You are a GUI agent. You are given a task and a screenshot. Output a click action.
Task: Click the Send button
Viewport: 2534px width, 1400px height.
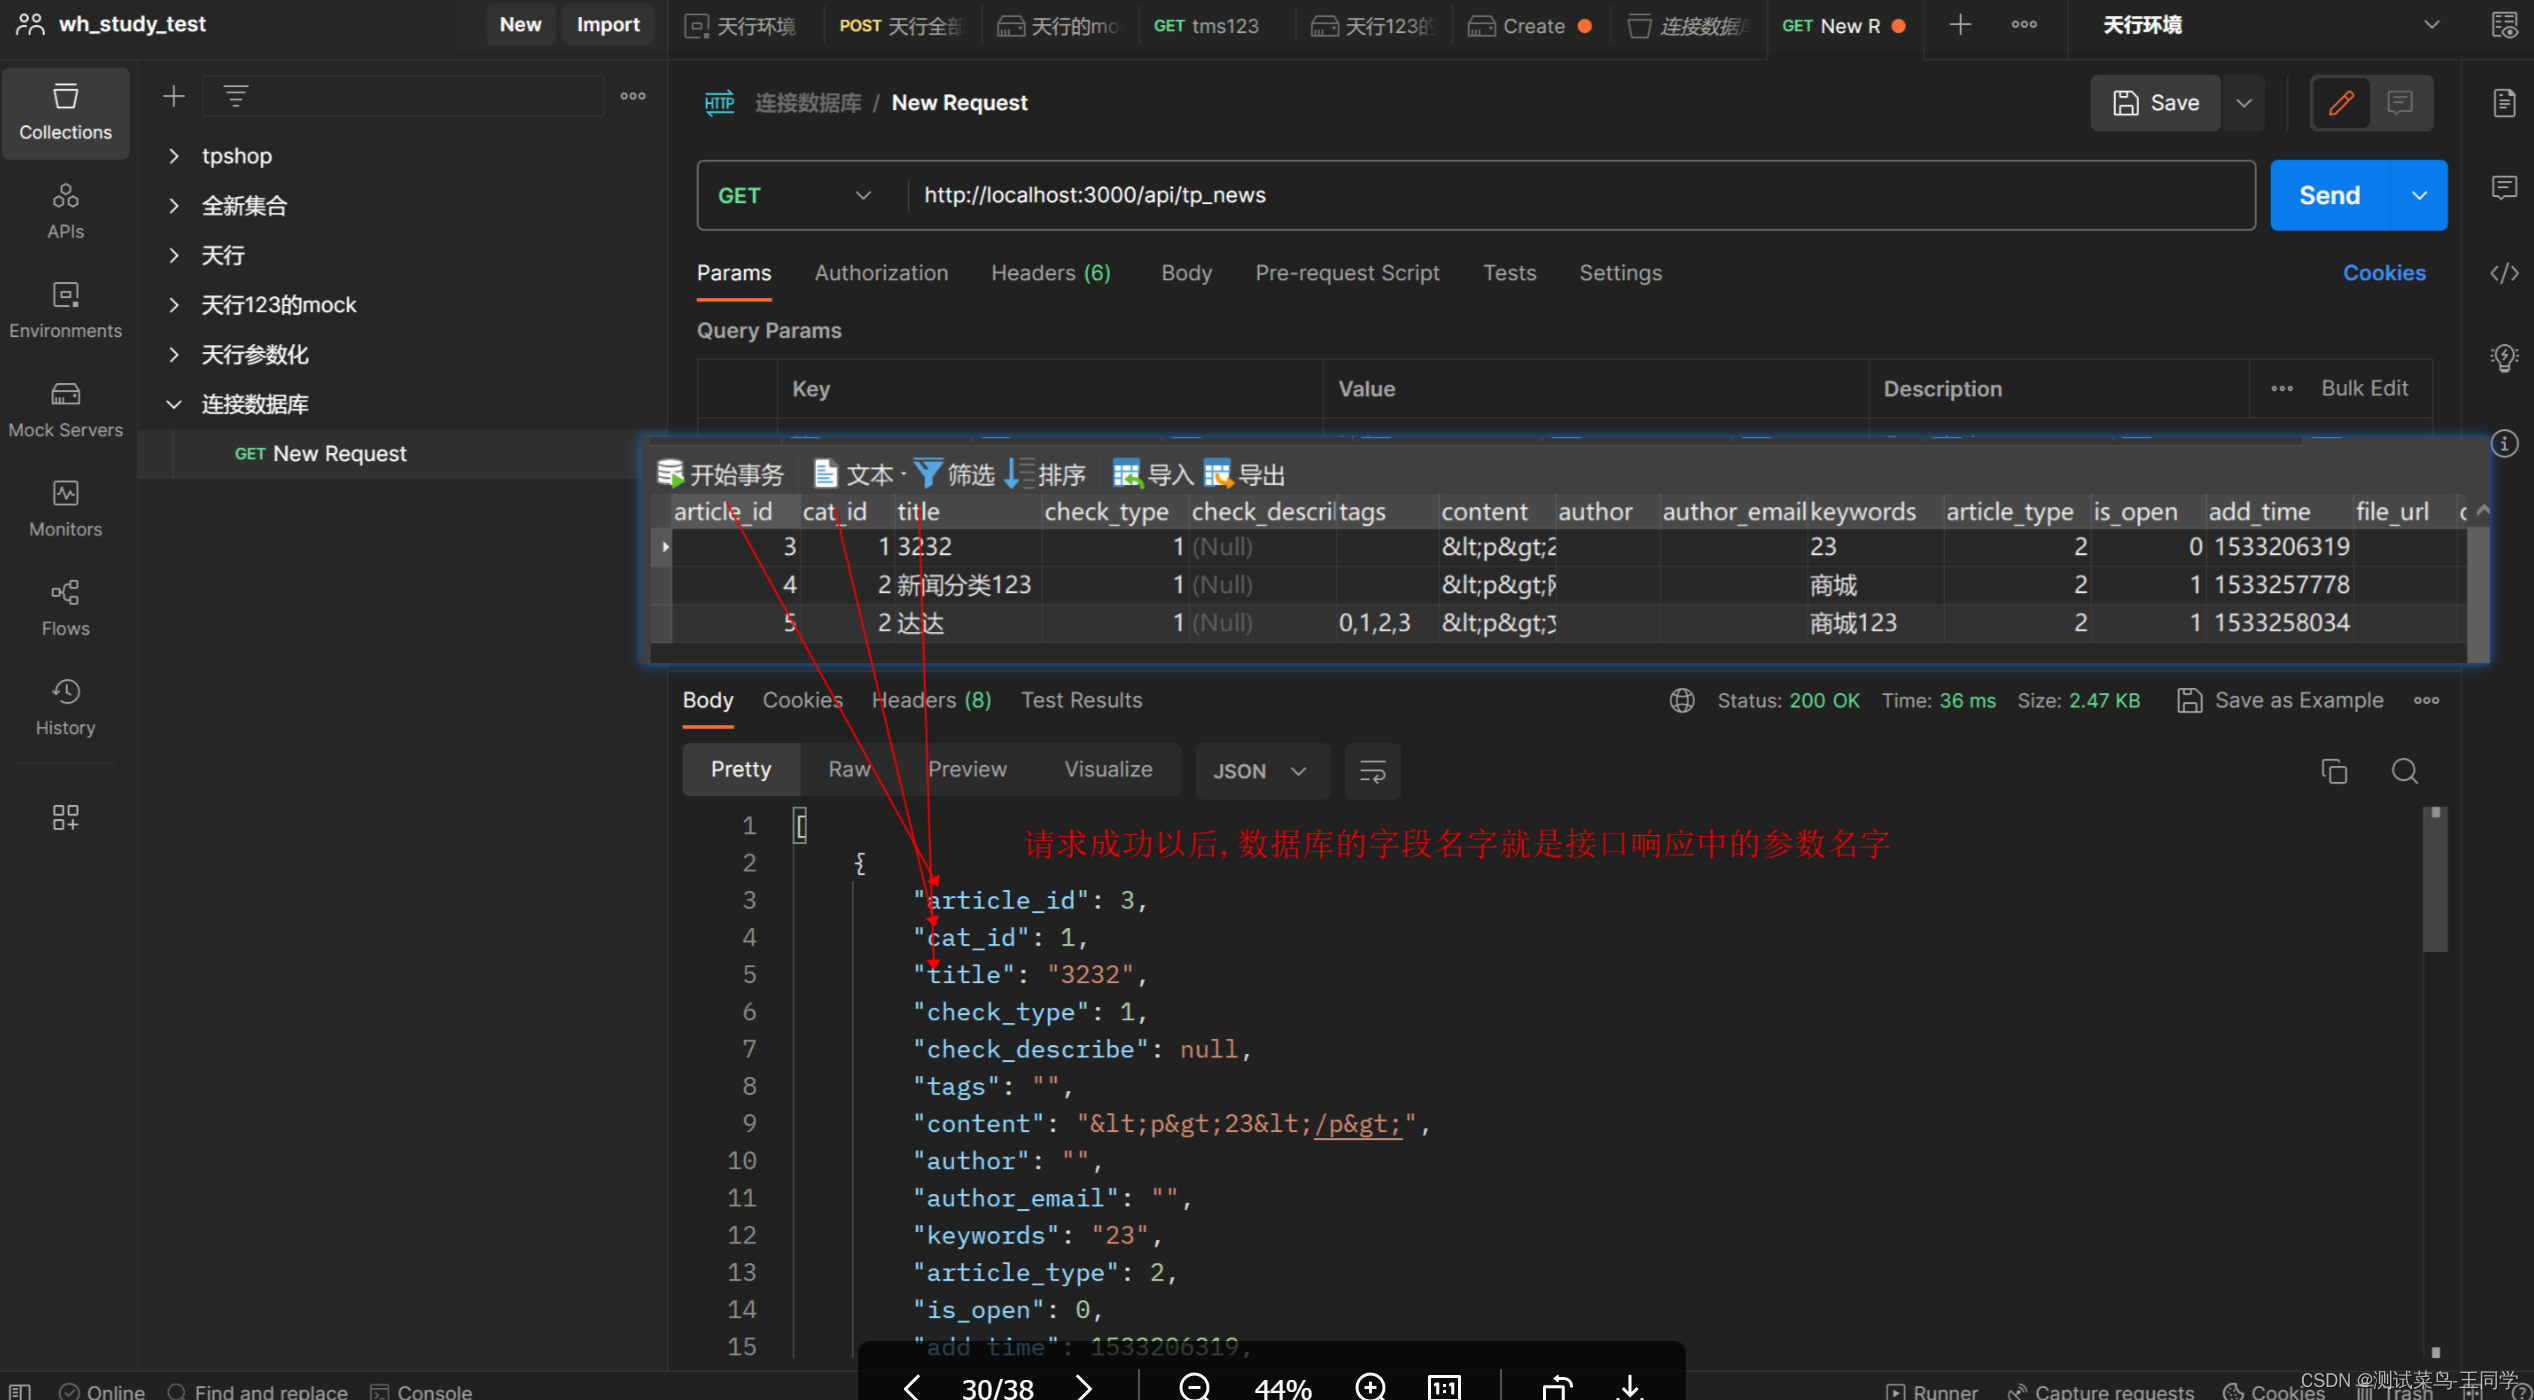pos(2330,195)
